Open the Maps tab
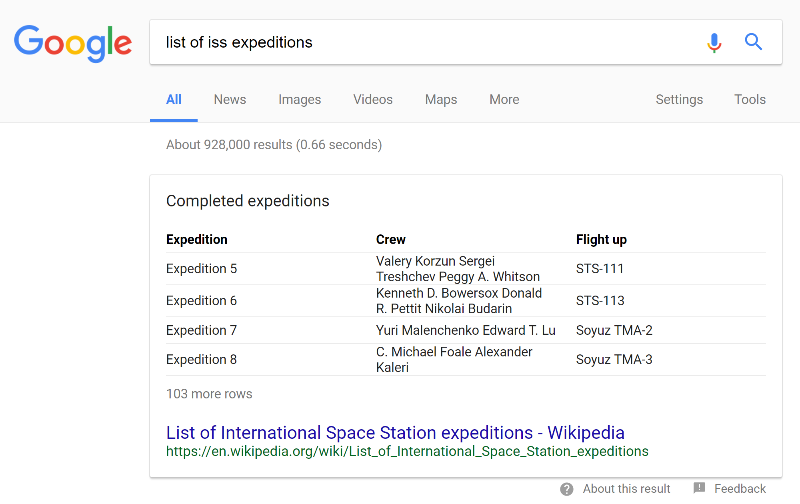Viewport: 800px width, 504px height. (441, 99)
